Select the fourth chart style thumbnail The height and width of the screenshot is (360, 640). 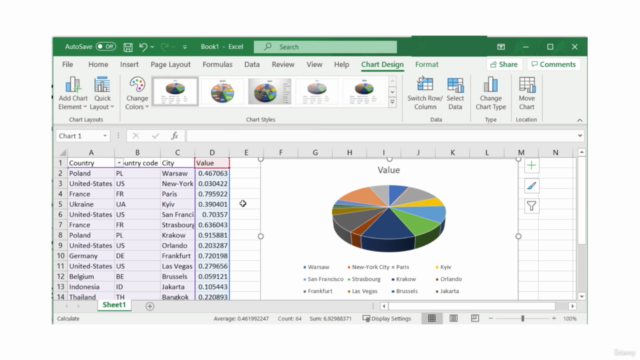click(317, 91)
